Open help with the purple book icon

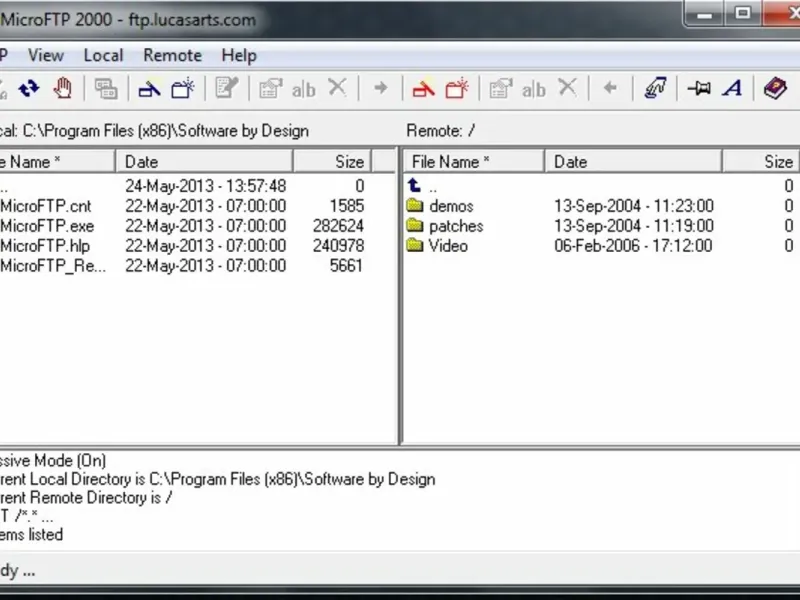click(775, 88)
